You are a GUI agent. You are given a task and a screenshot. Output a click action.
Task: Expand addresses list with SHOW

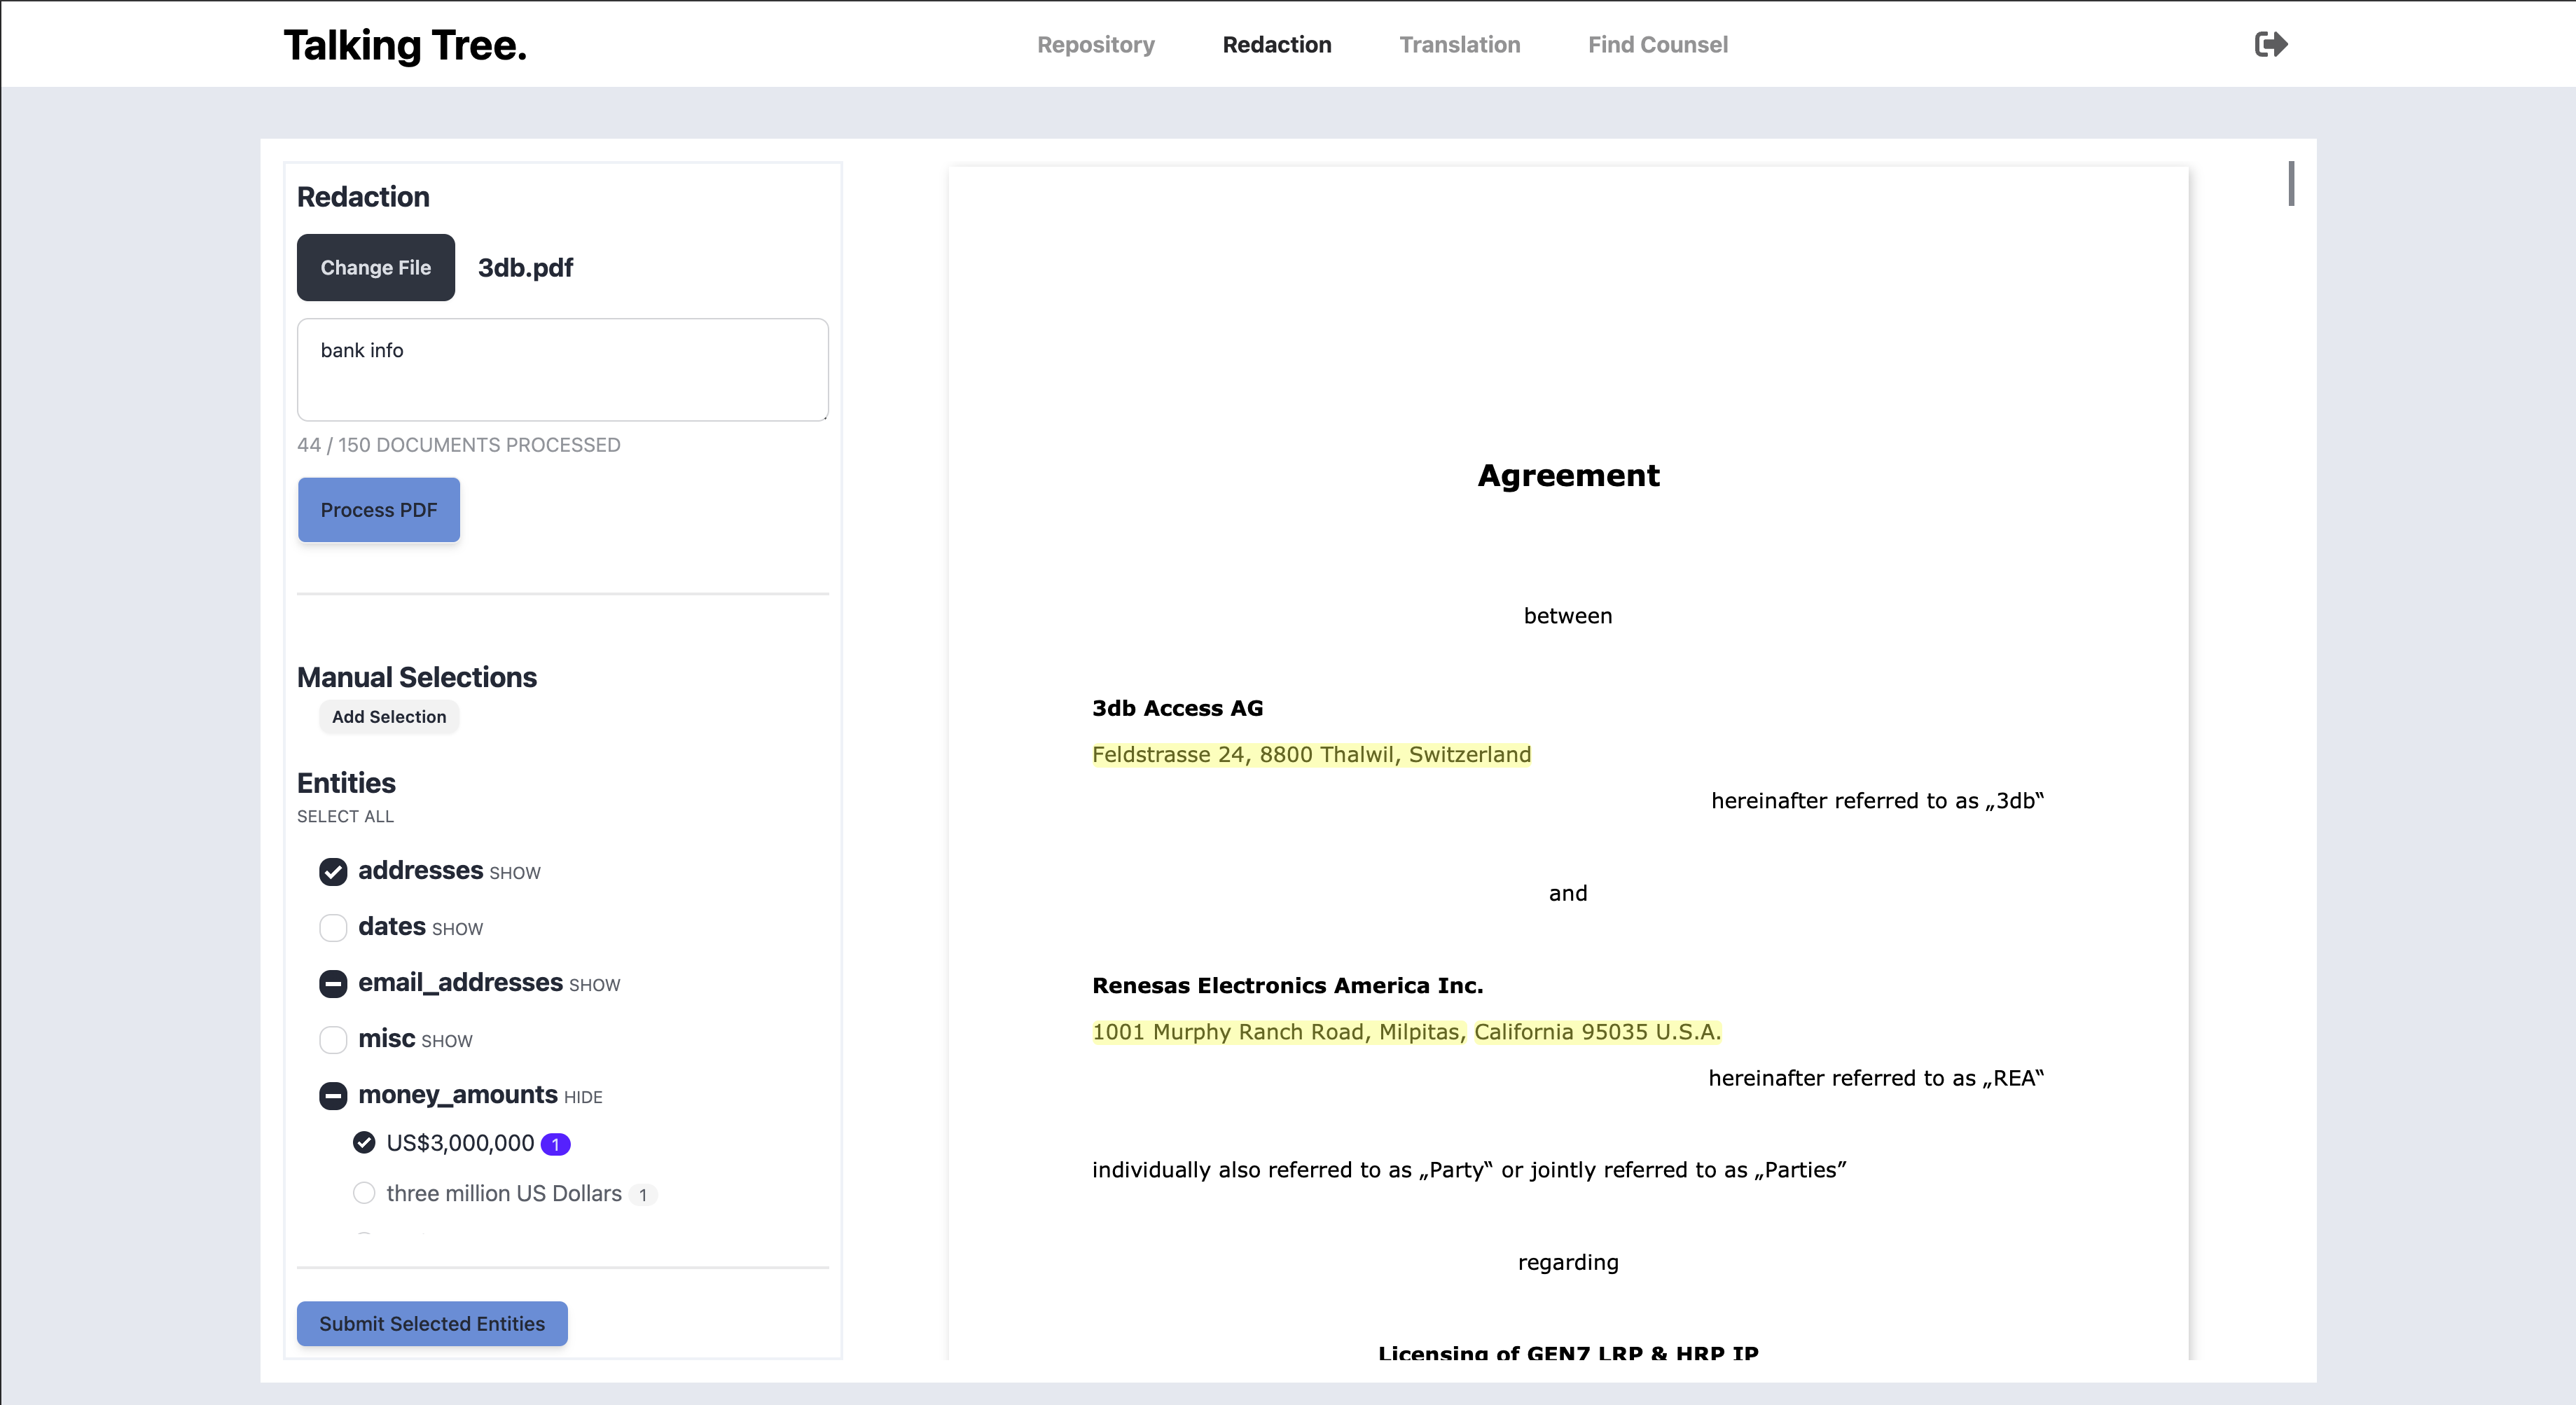[x=514, y=873]
